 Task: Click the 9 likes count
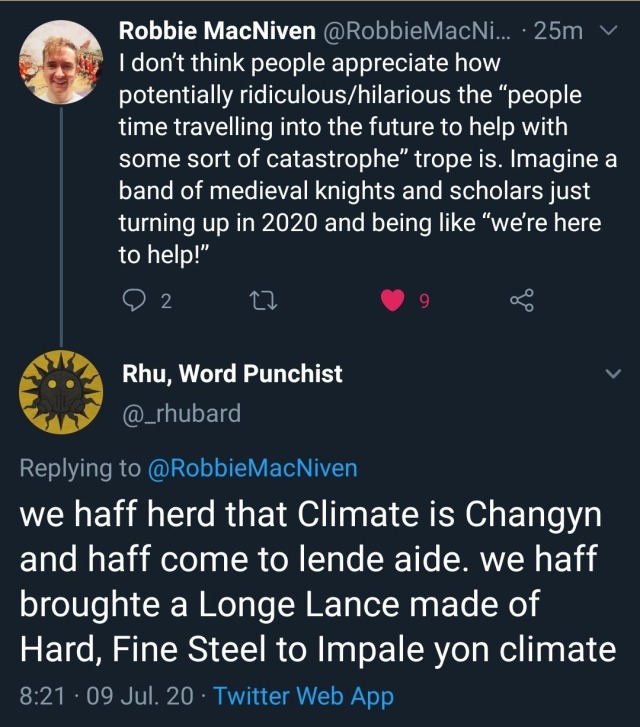click(x=424, y=302)
